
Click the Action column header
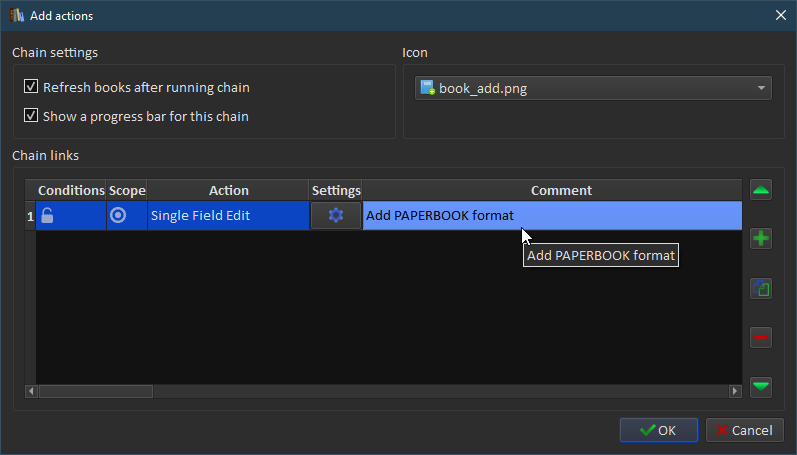(x=228, y=190)
